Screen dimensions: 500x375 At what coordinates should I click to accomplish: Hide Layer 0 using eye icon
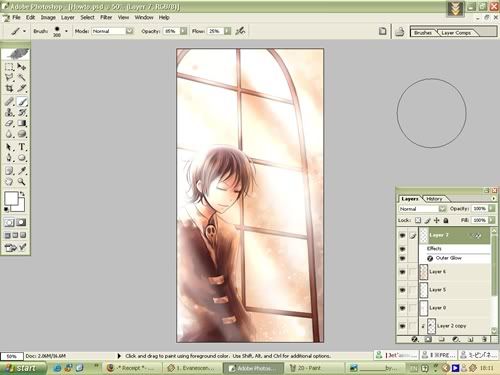402,308
